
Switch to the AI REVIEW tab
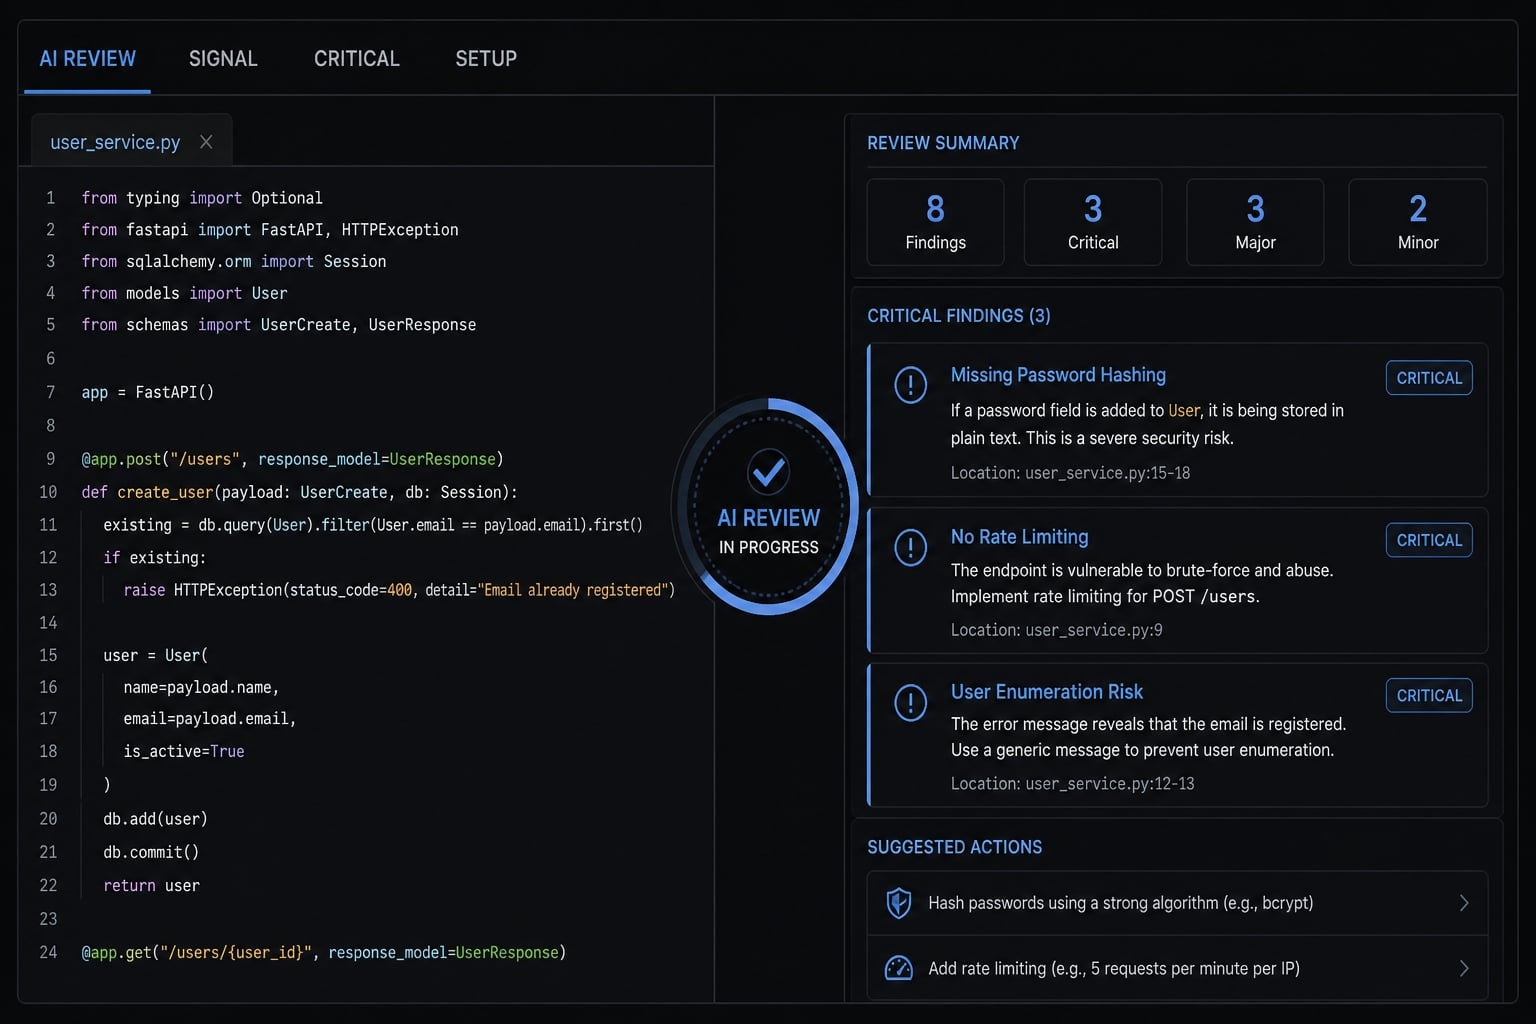point(87,59)
